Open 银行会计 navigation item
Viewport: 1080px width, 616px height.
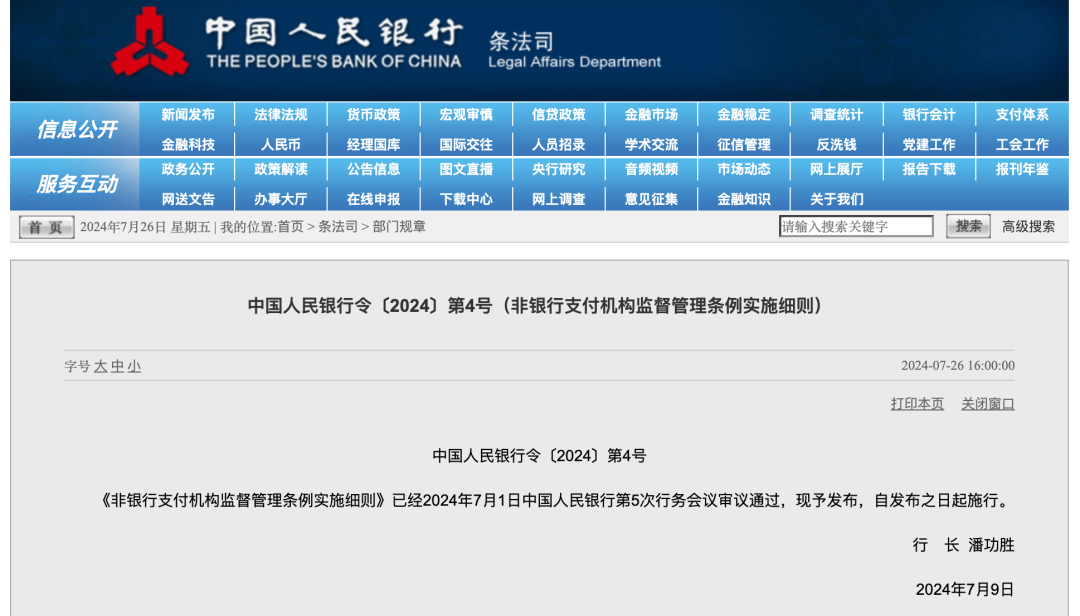tap(929, 115)
